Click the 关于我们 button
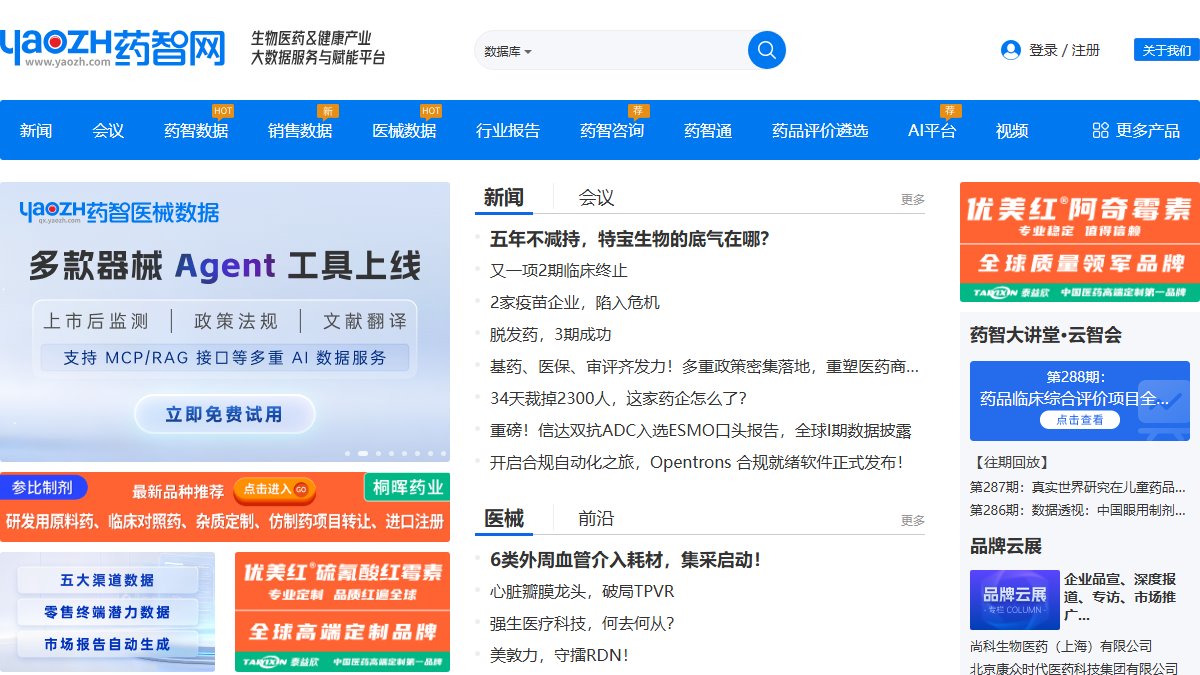 [1166, 50]
